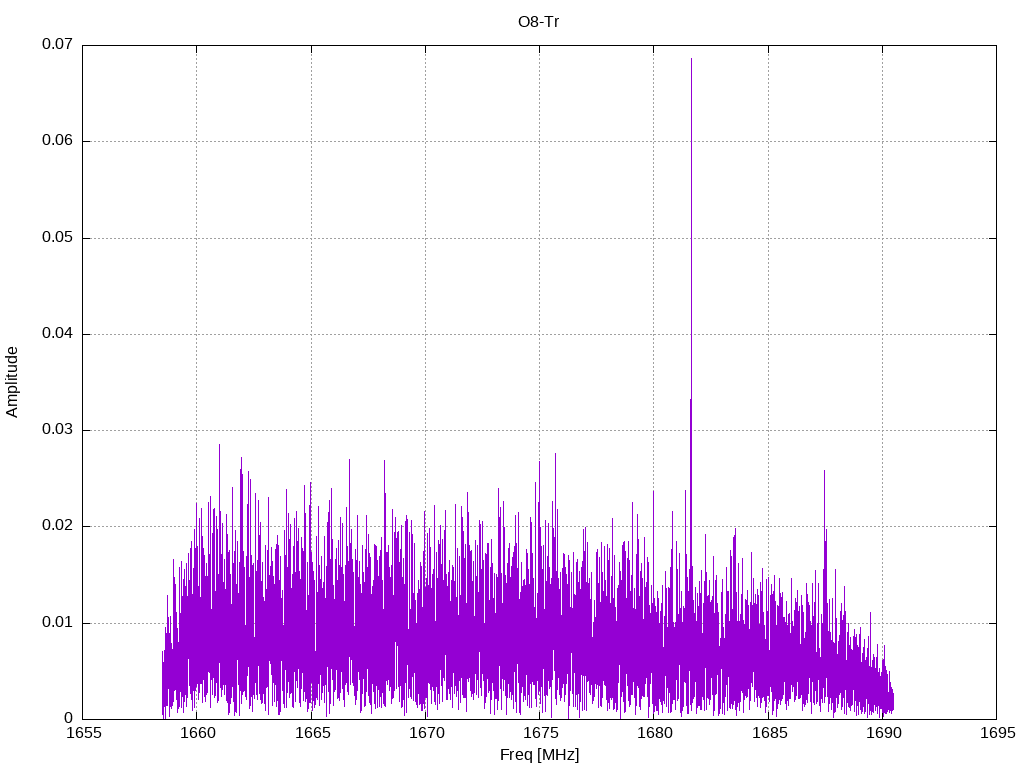This screenshot has width=1024, height=768.
Task: Click the 0.05 amplitude tick label
Action: click(57, 238)
